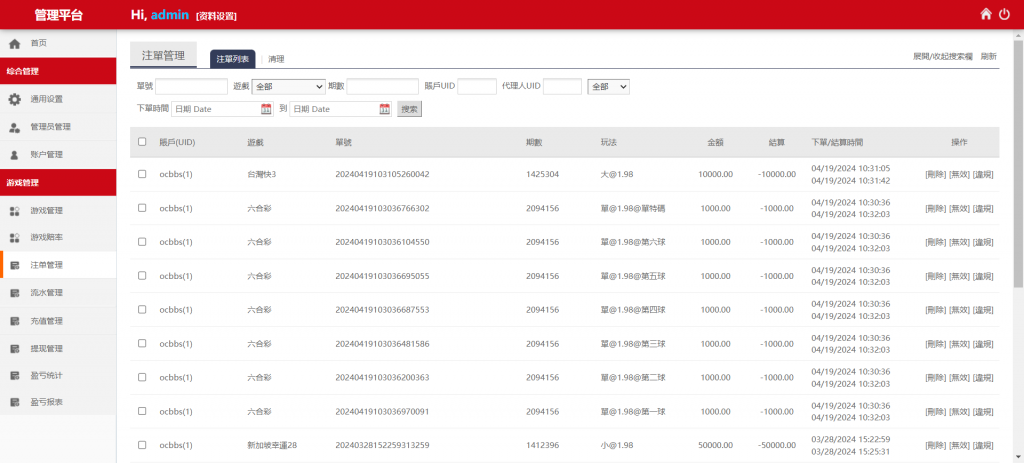Viewport: 1024px width, 463px height.
Task: Click period number 1425304
Action: coord(543,174)
